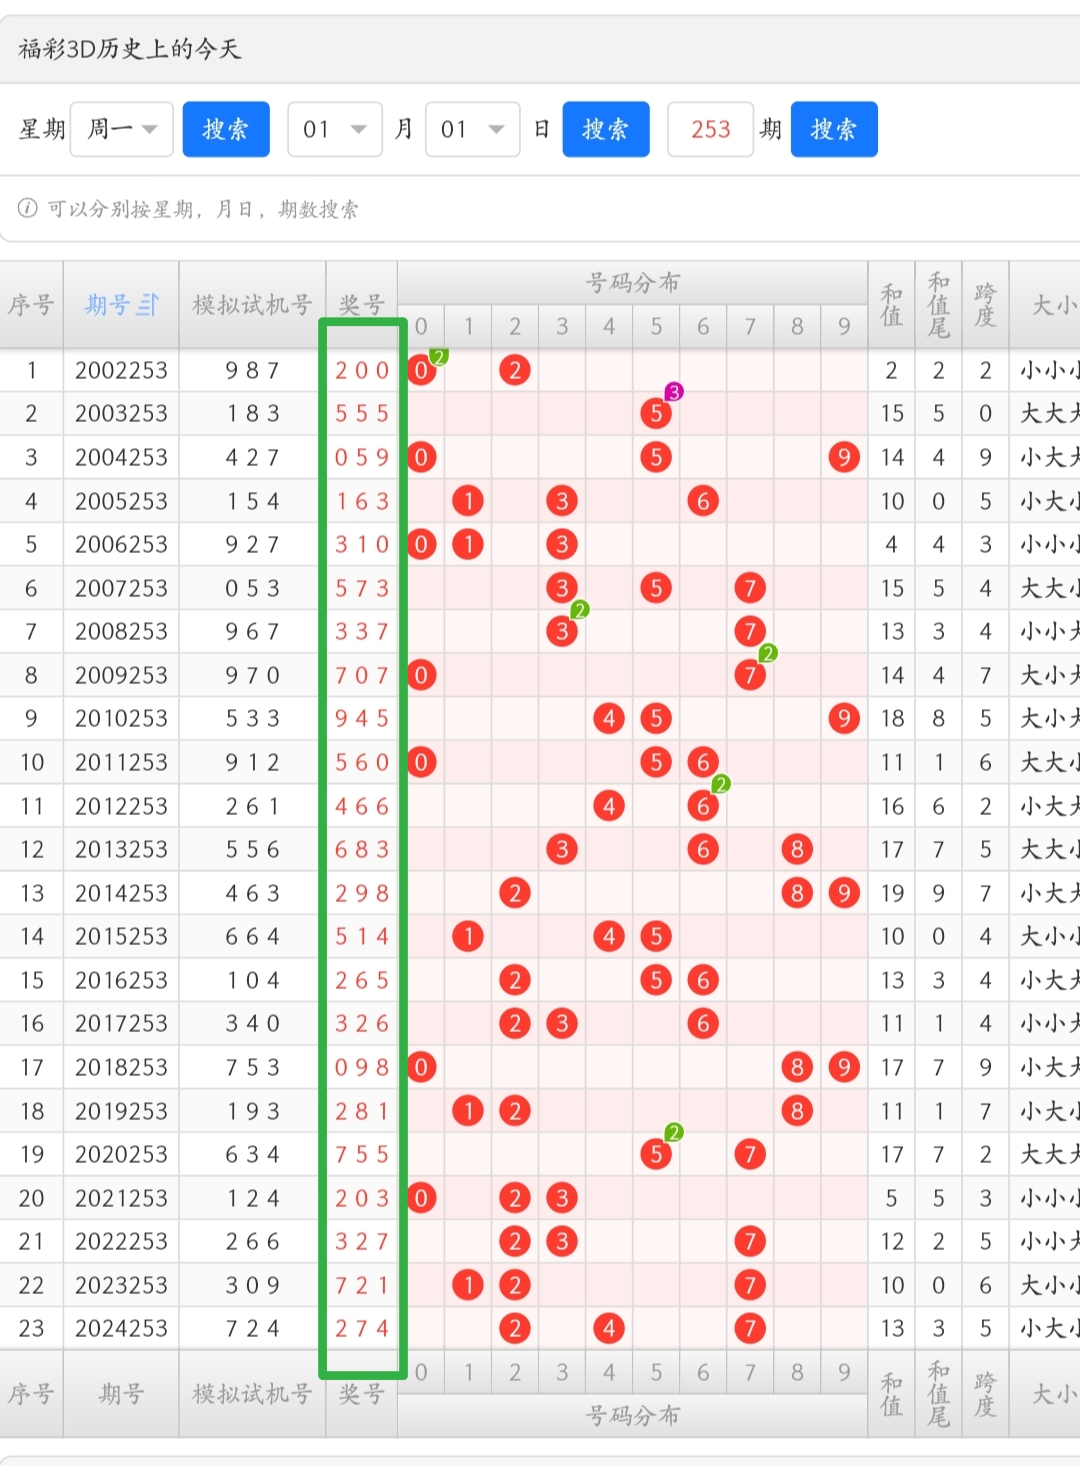Select period number 2011253
Image resolution: width=1080 pixels, height=1466 pixels.
(121, 762)
